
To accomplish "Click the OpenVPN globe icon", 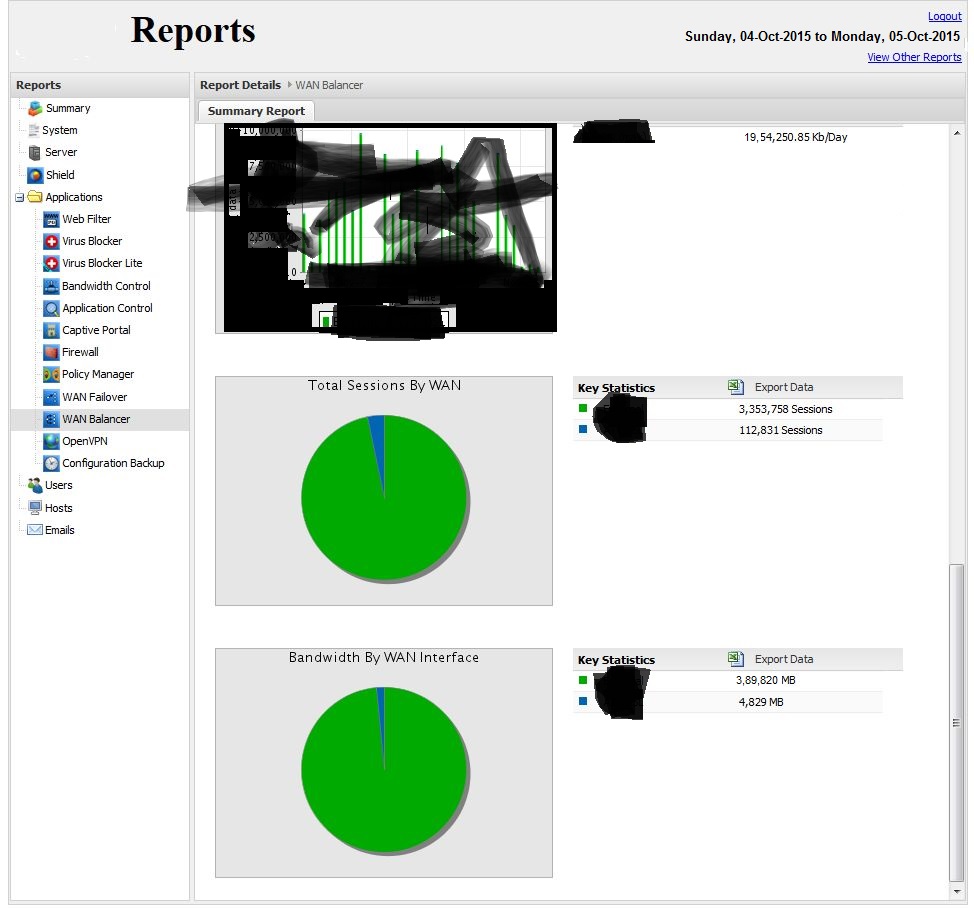I will point(52,441).
